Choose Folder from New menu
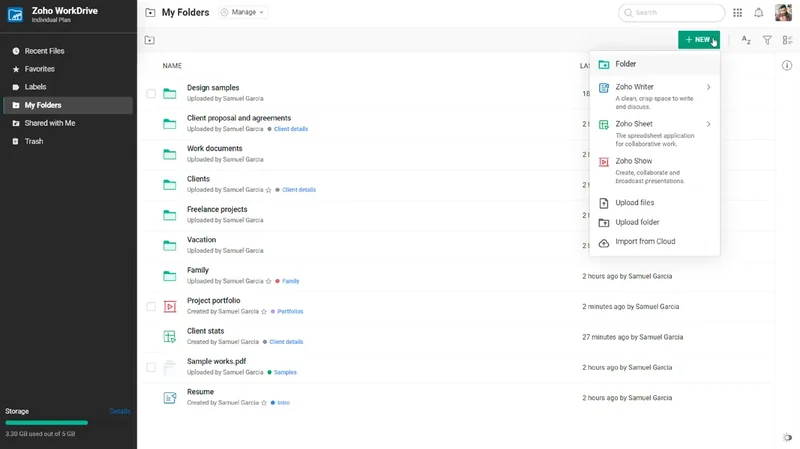 [x=655, y=64]
